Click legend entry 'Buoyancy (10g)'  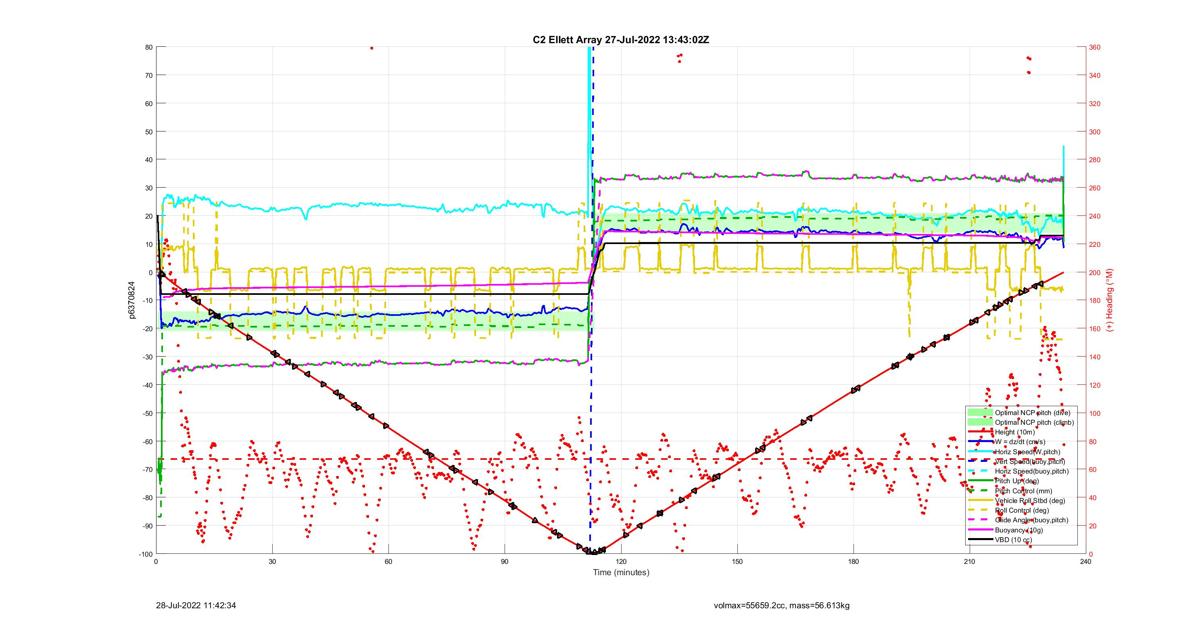1019,530
